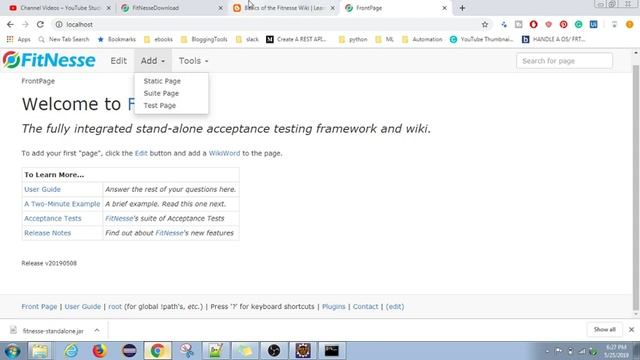Click FitNesse link in Release Notes row
This screenshot has width=640, height=360.
click(169, 233)
